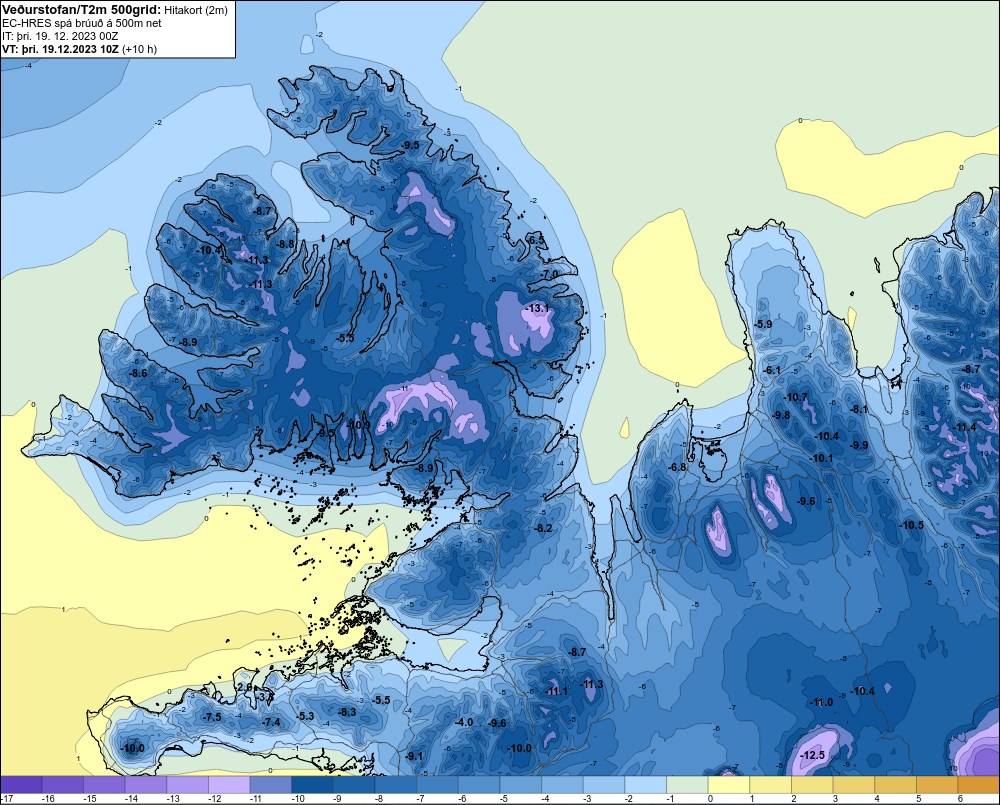
Task: Click the -8.1 temperature label
Action: tap(859, 409)
